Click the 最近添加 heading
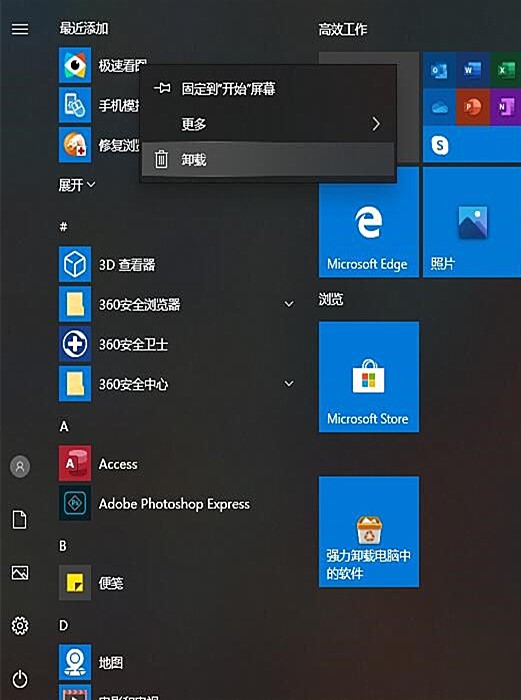521x700 pixels. point(83,29)
